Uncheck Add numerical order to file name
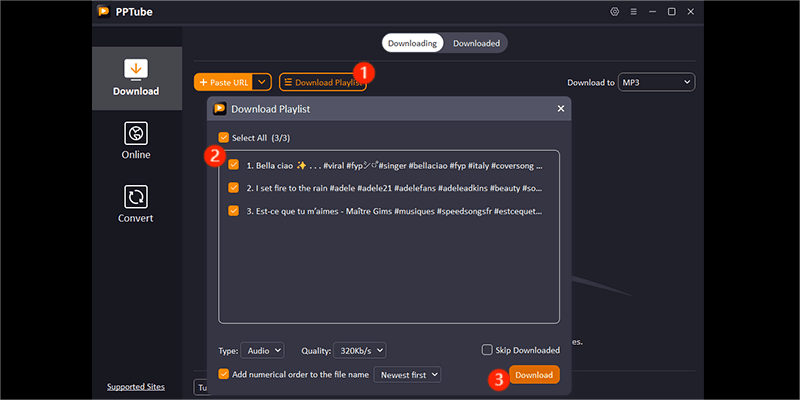The height and width of the screenshot is (400, 800). [x=224, y=374]
